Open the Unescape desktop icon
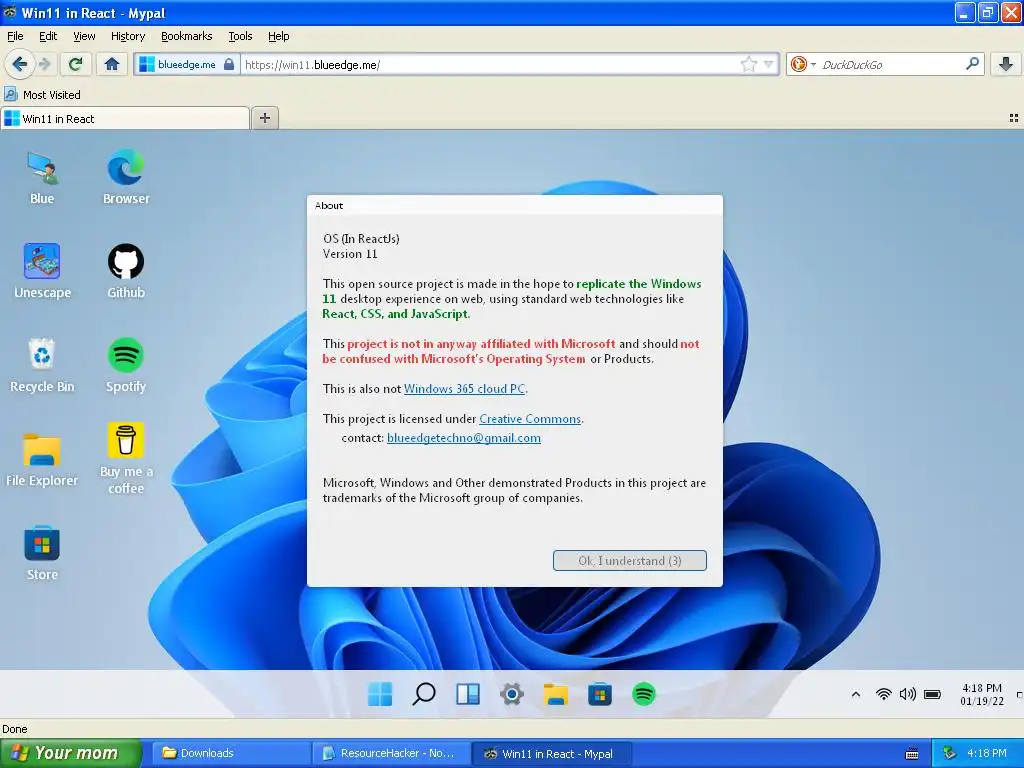The height and width of the screenshot is (768, 1024). [42, 271]
